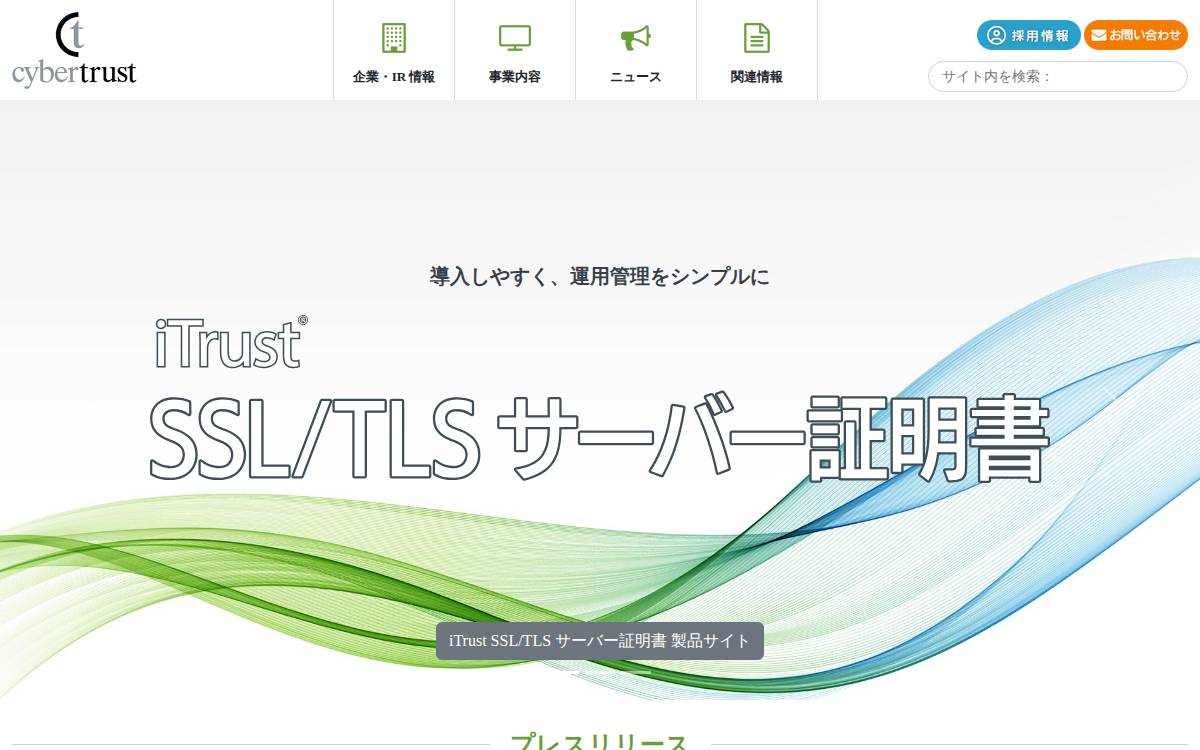This screenshot has height=750, width=1200.
Task: Open the 関連情報 menu label
Action: (x=757, y=77)
